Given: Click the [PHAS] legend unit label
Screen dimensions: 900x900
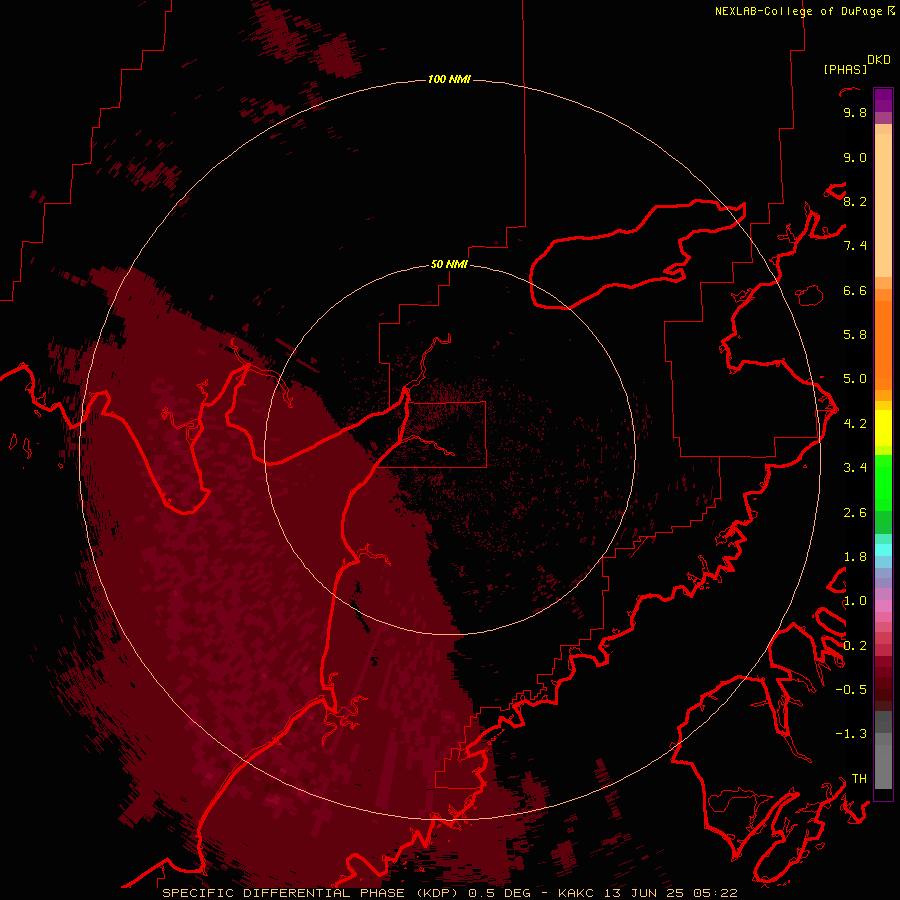Looking at the screenshot, I should click(x=845, y=69).
